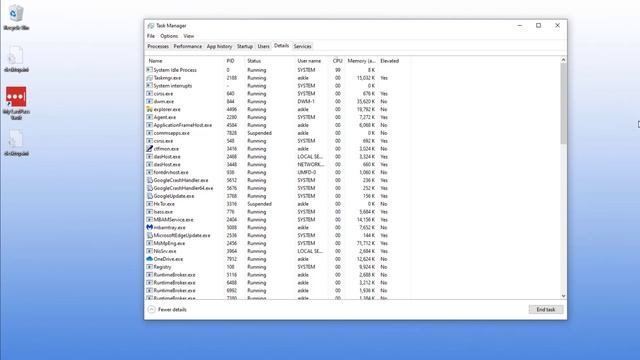Viewport: 640px width, 360px height.
Task: Click the scrollbar down arrow
Action: 563,296
